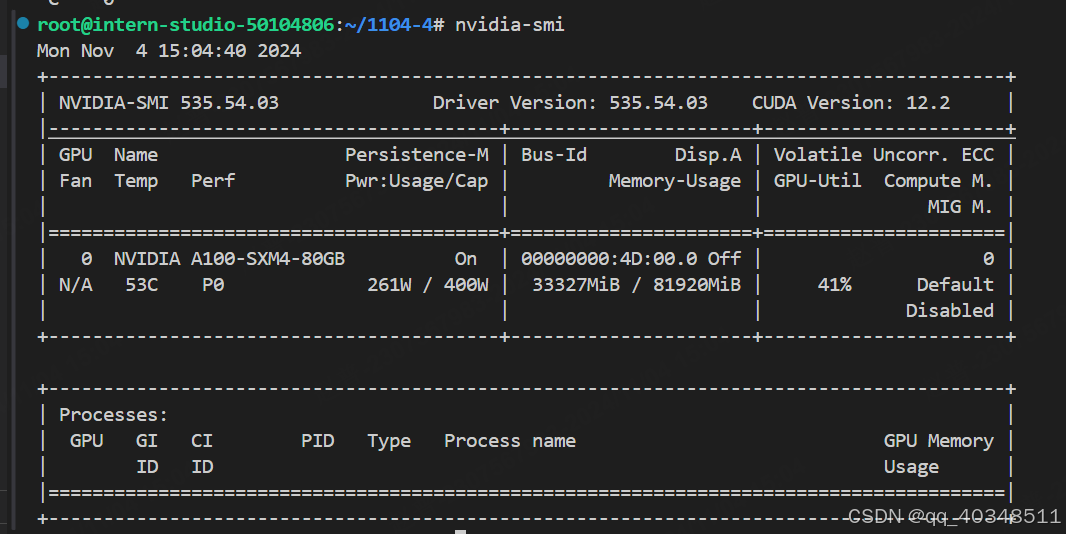This screenshot has width=1066, height=534.
Task: Select Driver Version: 535.54.03
Action: [x=570, y=103]
